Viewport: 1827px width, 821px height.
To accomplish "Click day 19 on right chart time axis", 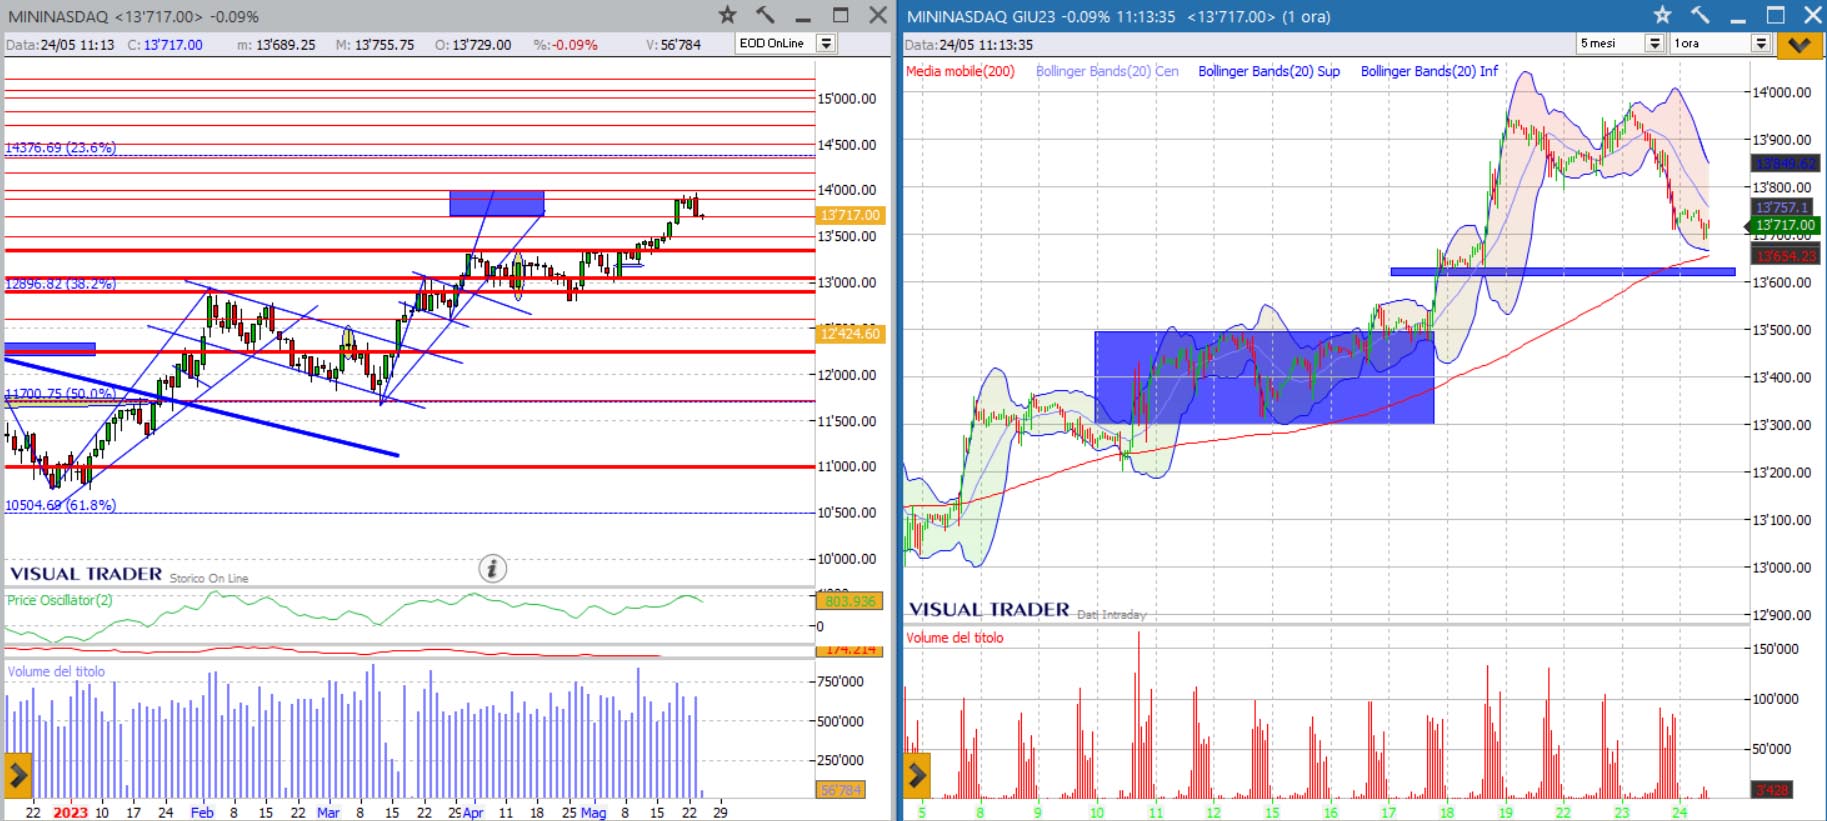I will point(1505,812).
